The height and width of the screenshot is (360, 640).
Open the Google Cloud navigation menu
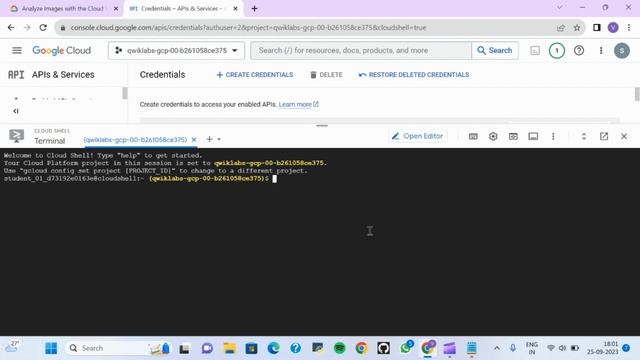[17, 50]
